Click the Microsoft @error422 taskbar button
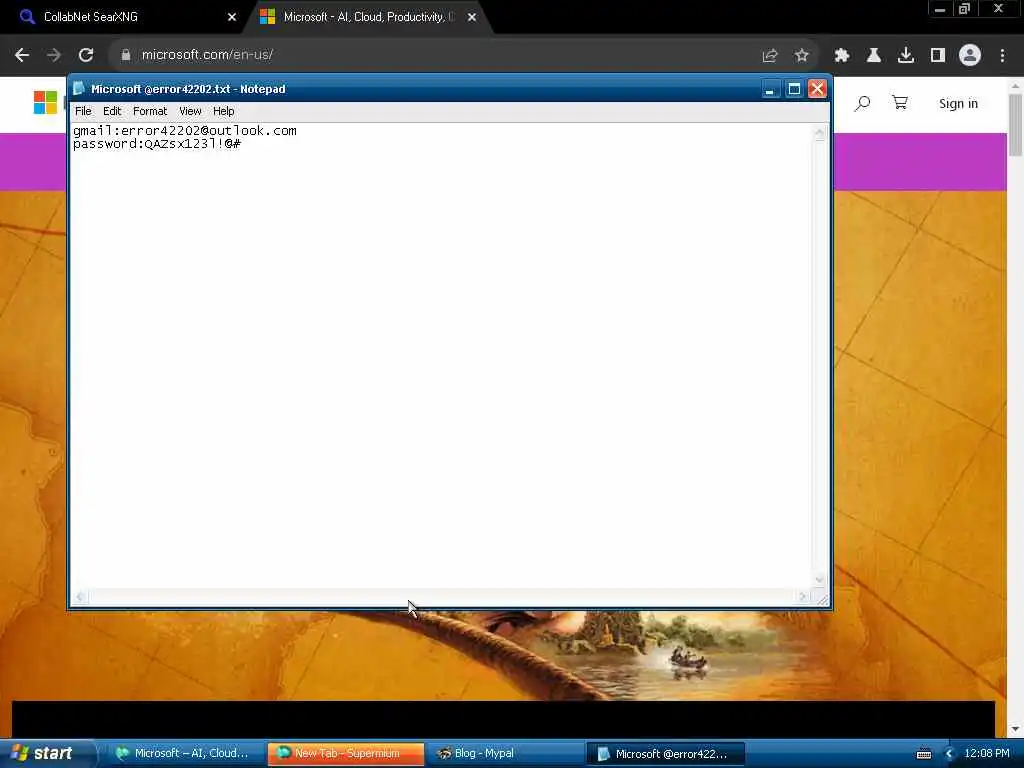The width and height of the screenshot is (1024, 768). (x=665, y=754)
